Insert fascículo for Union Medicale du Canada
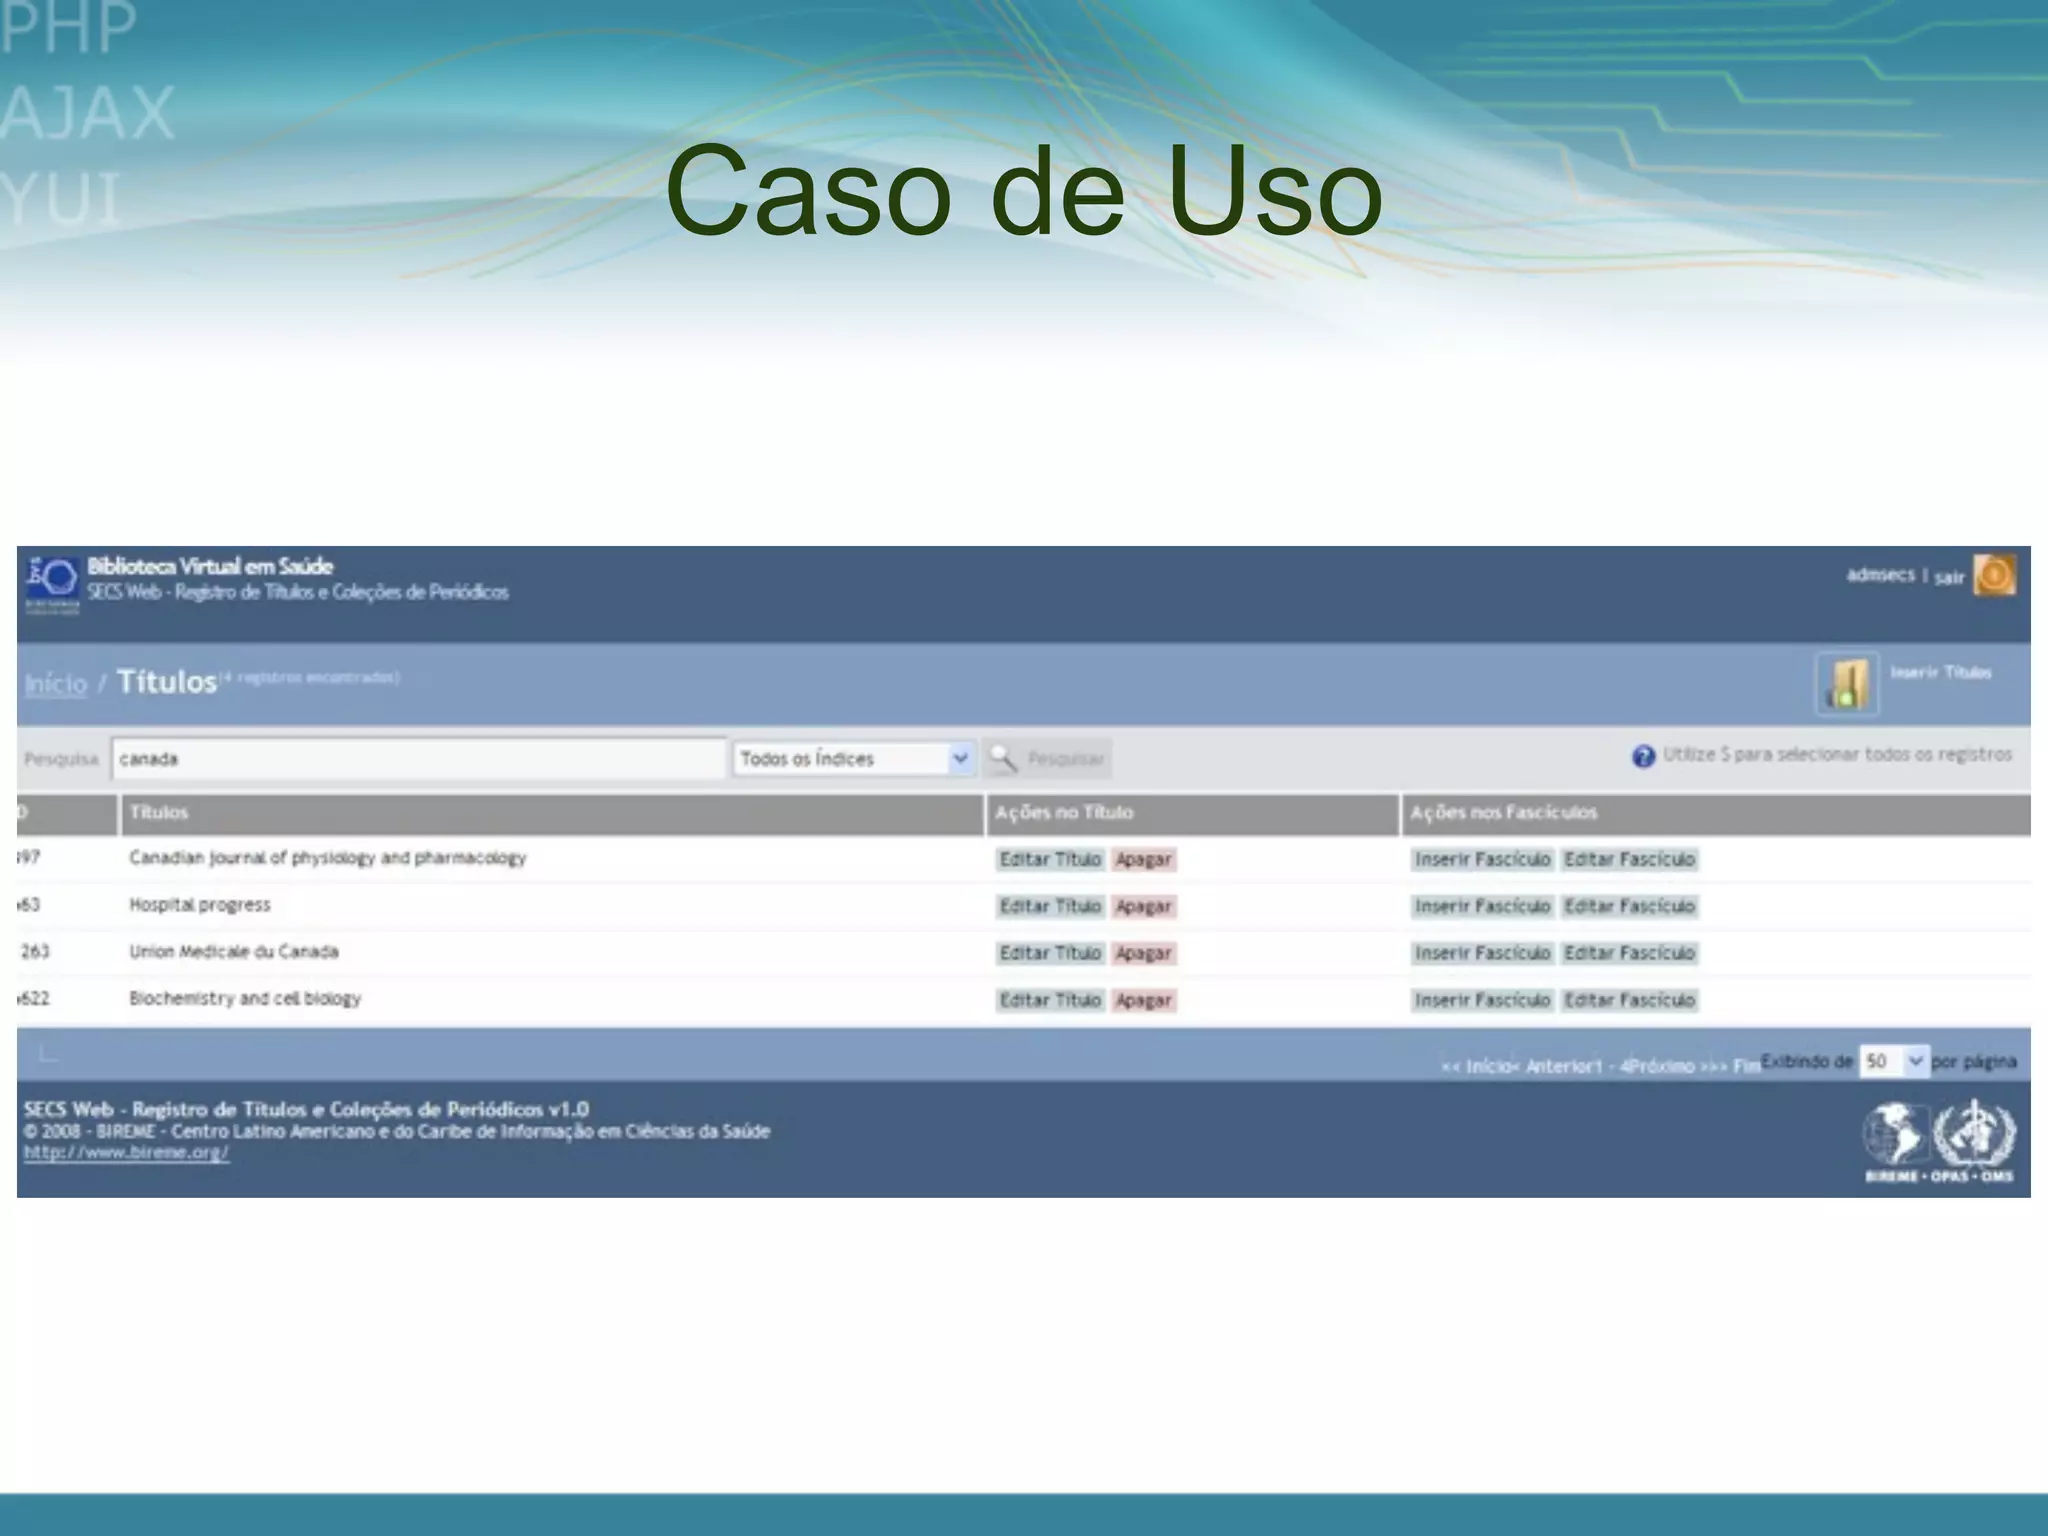The height and width of the screenshot is (1536, 2048). tap(1482, 953)
